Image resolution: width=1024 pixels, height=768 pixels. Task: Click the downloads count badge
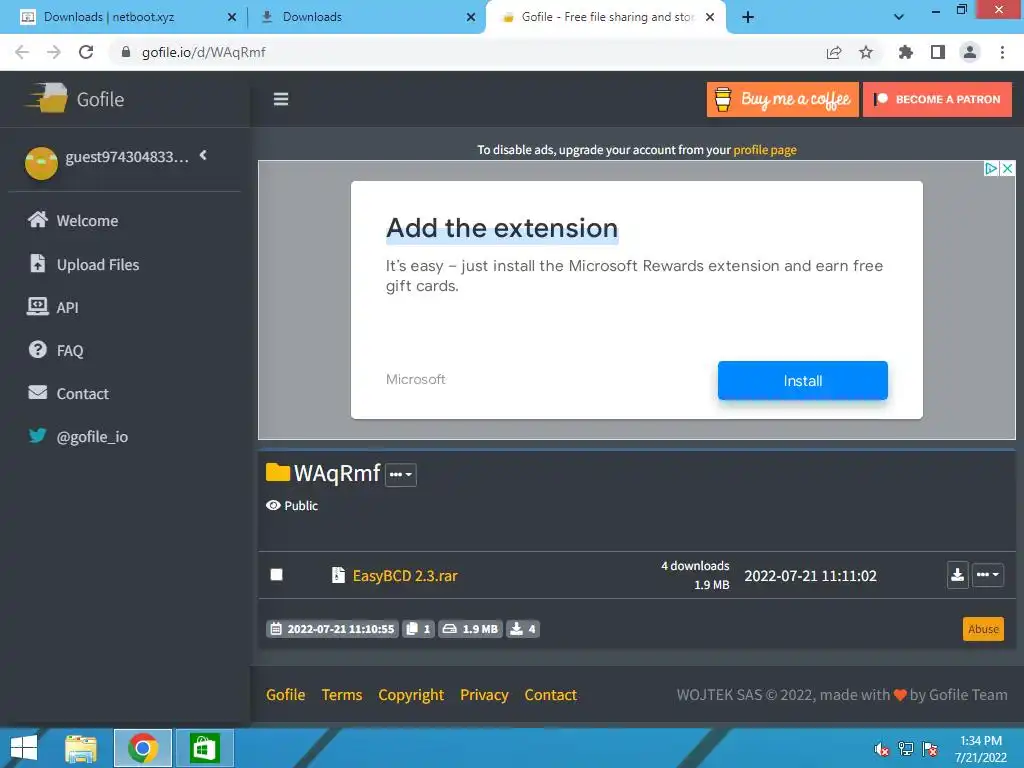(x=522, y=629)
